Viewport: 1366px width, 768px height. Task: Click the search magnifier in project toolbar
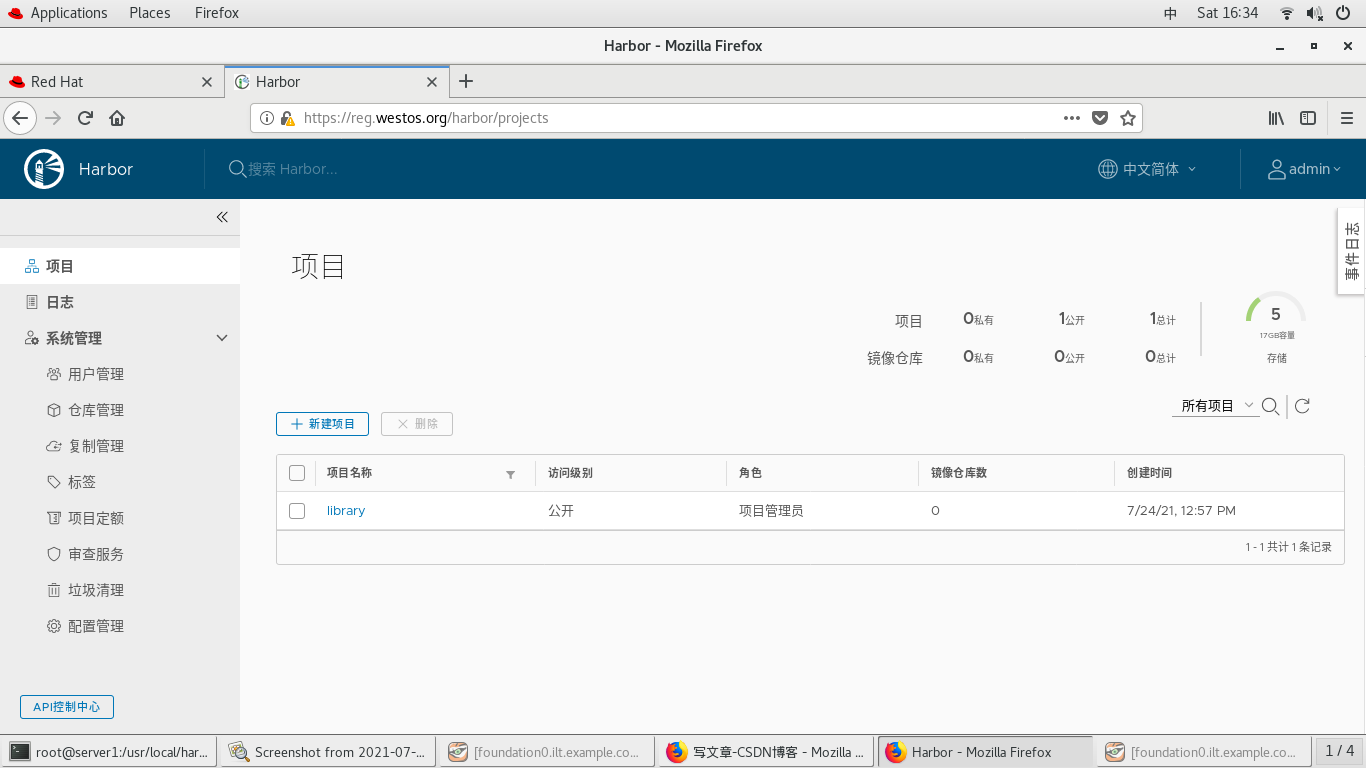click(x=1270, y=406)
